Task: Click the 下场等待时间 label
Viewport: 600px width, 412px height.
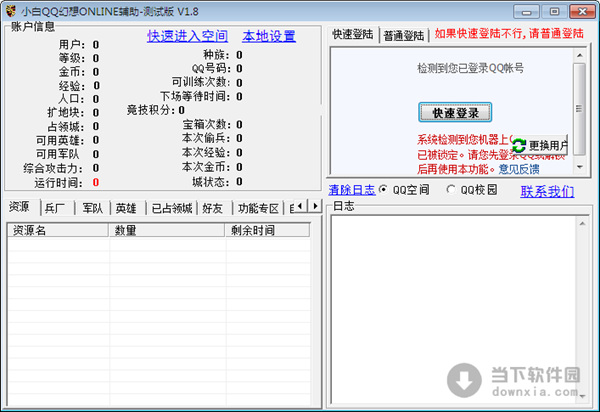Action: 195,96
